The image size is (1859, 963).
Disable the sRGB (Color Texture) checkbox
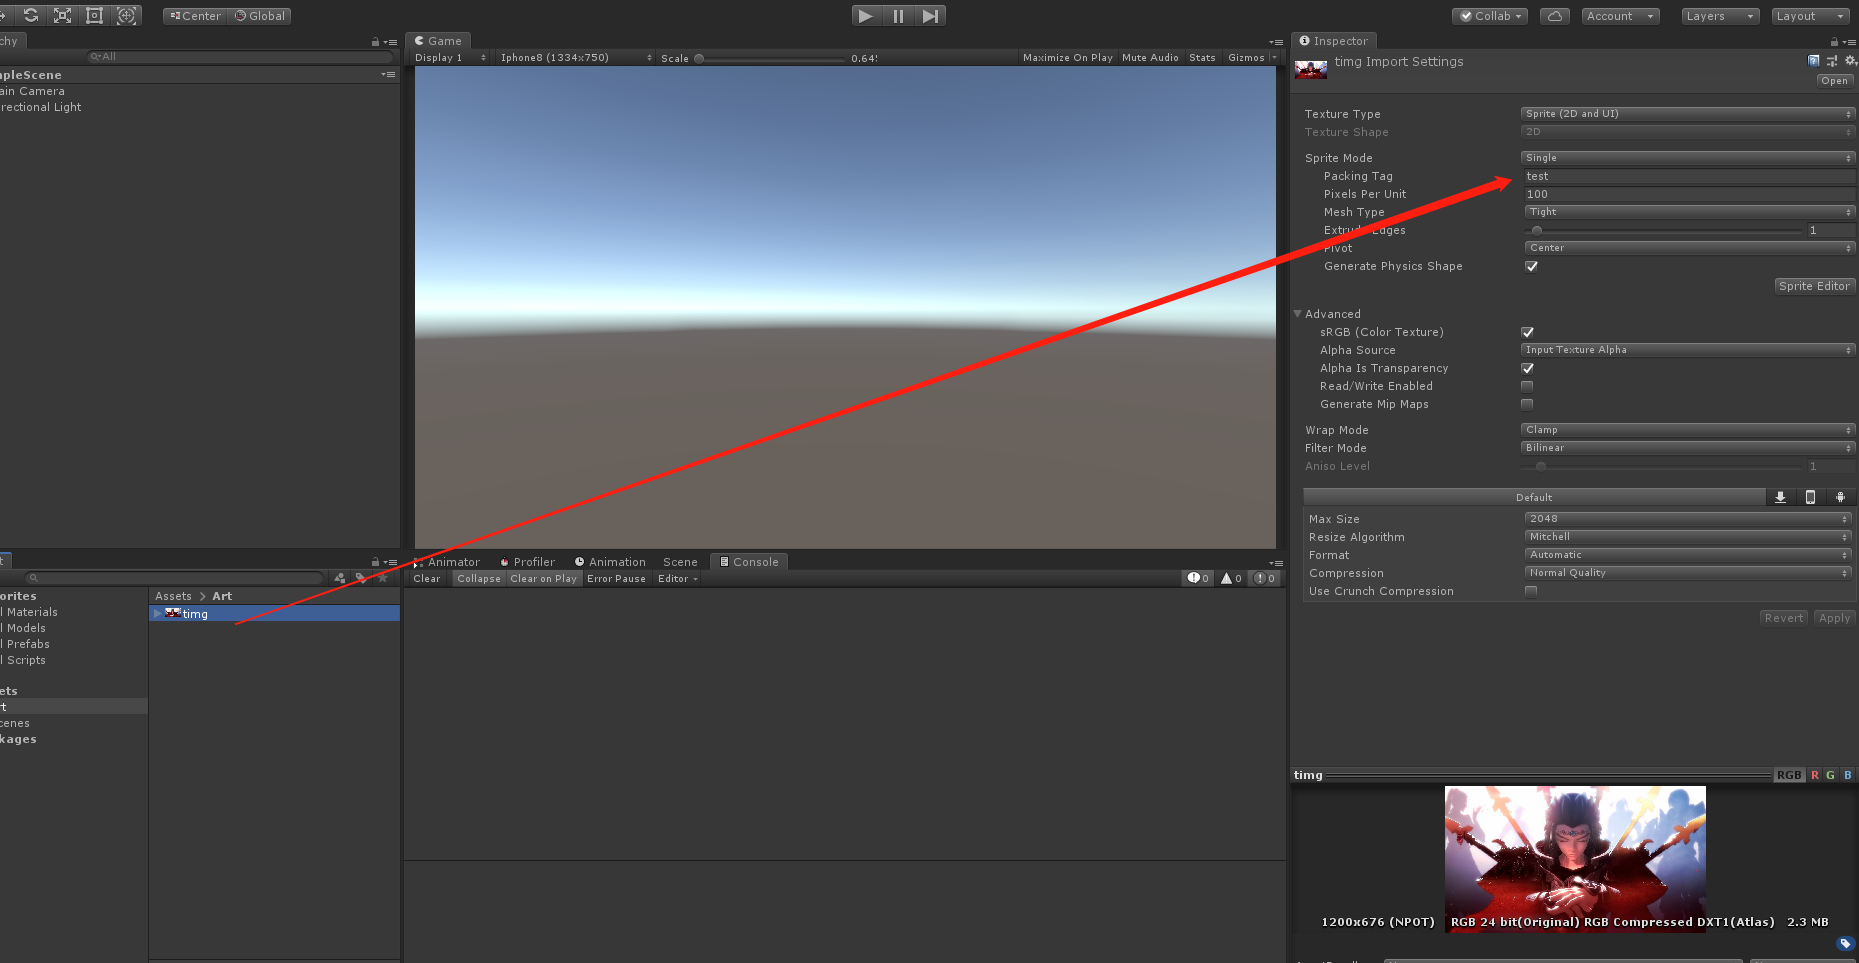1527,332
